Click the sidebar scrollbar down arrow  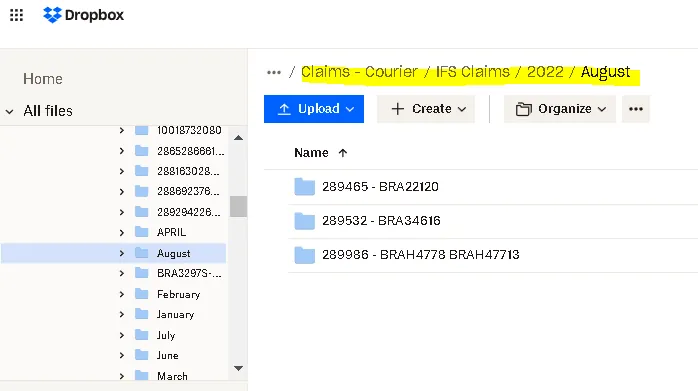point(239,368)
